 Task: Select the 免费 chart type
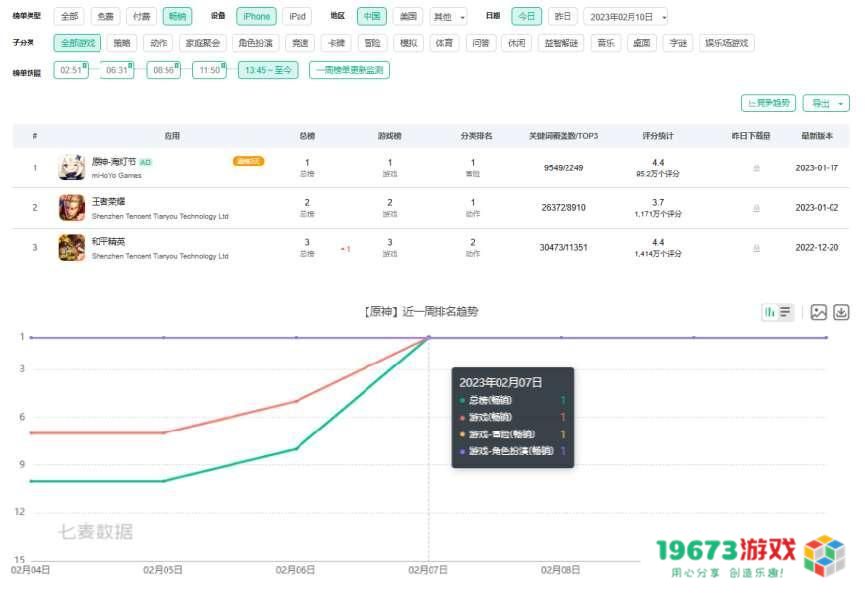[x=104, y=16]
